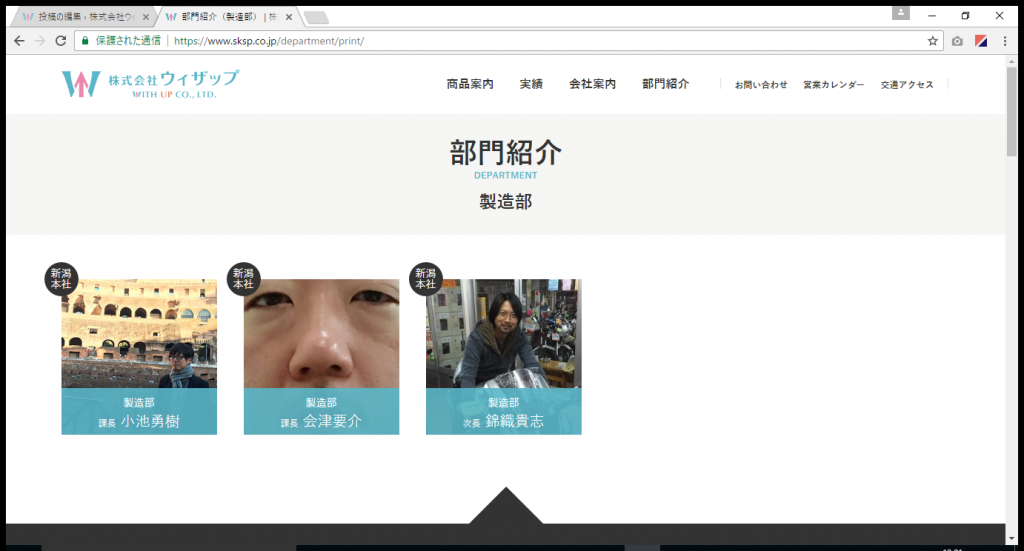Screen dimensions: 1024x551
Task: Click the 部門紹介 page heading
Action: coord(505,153)
